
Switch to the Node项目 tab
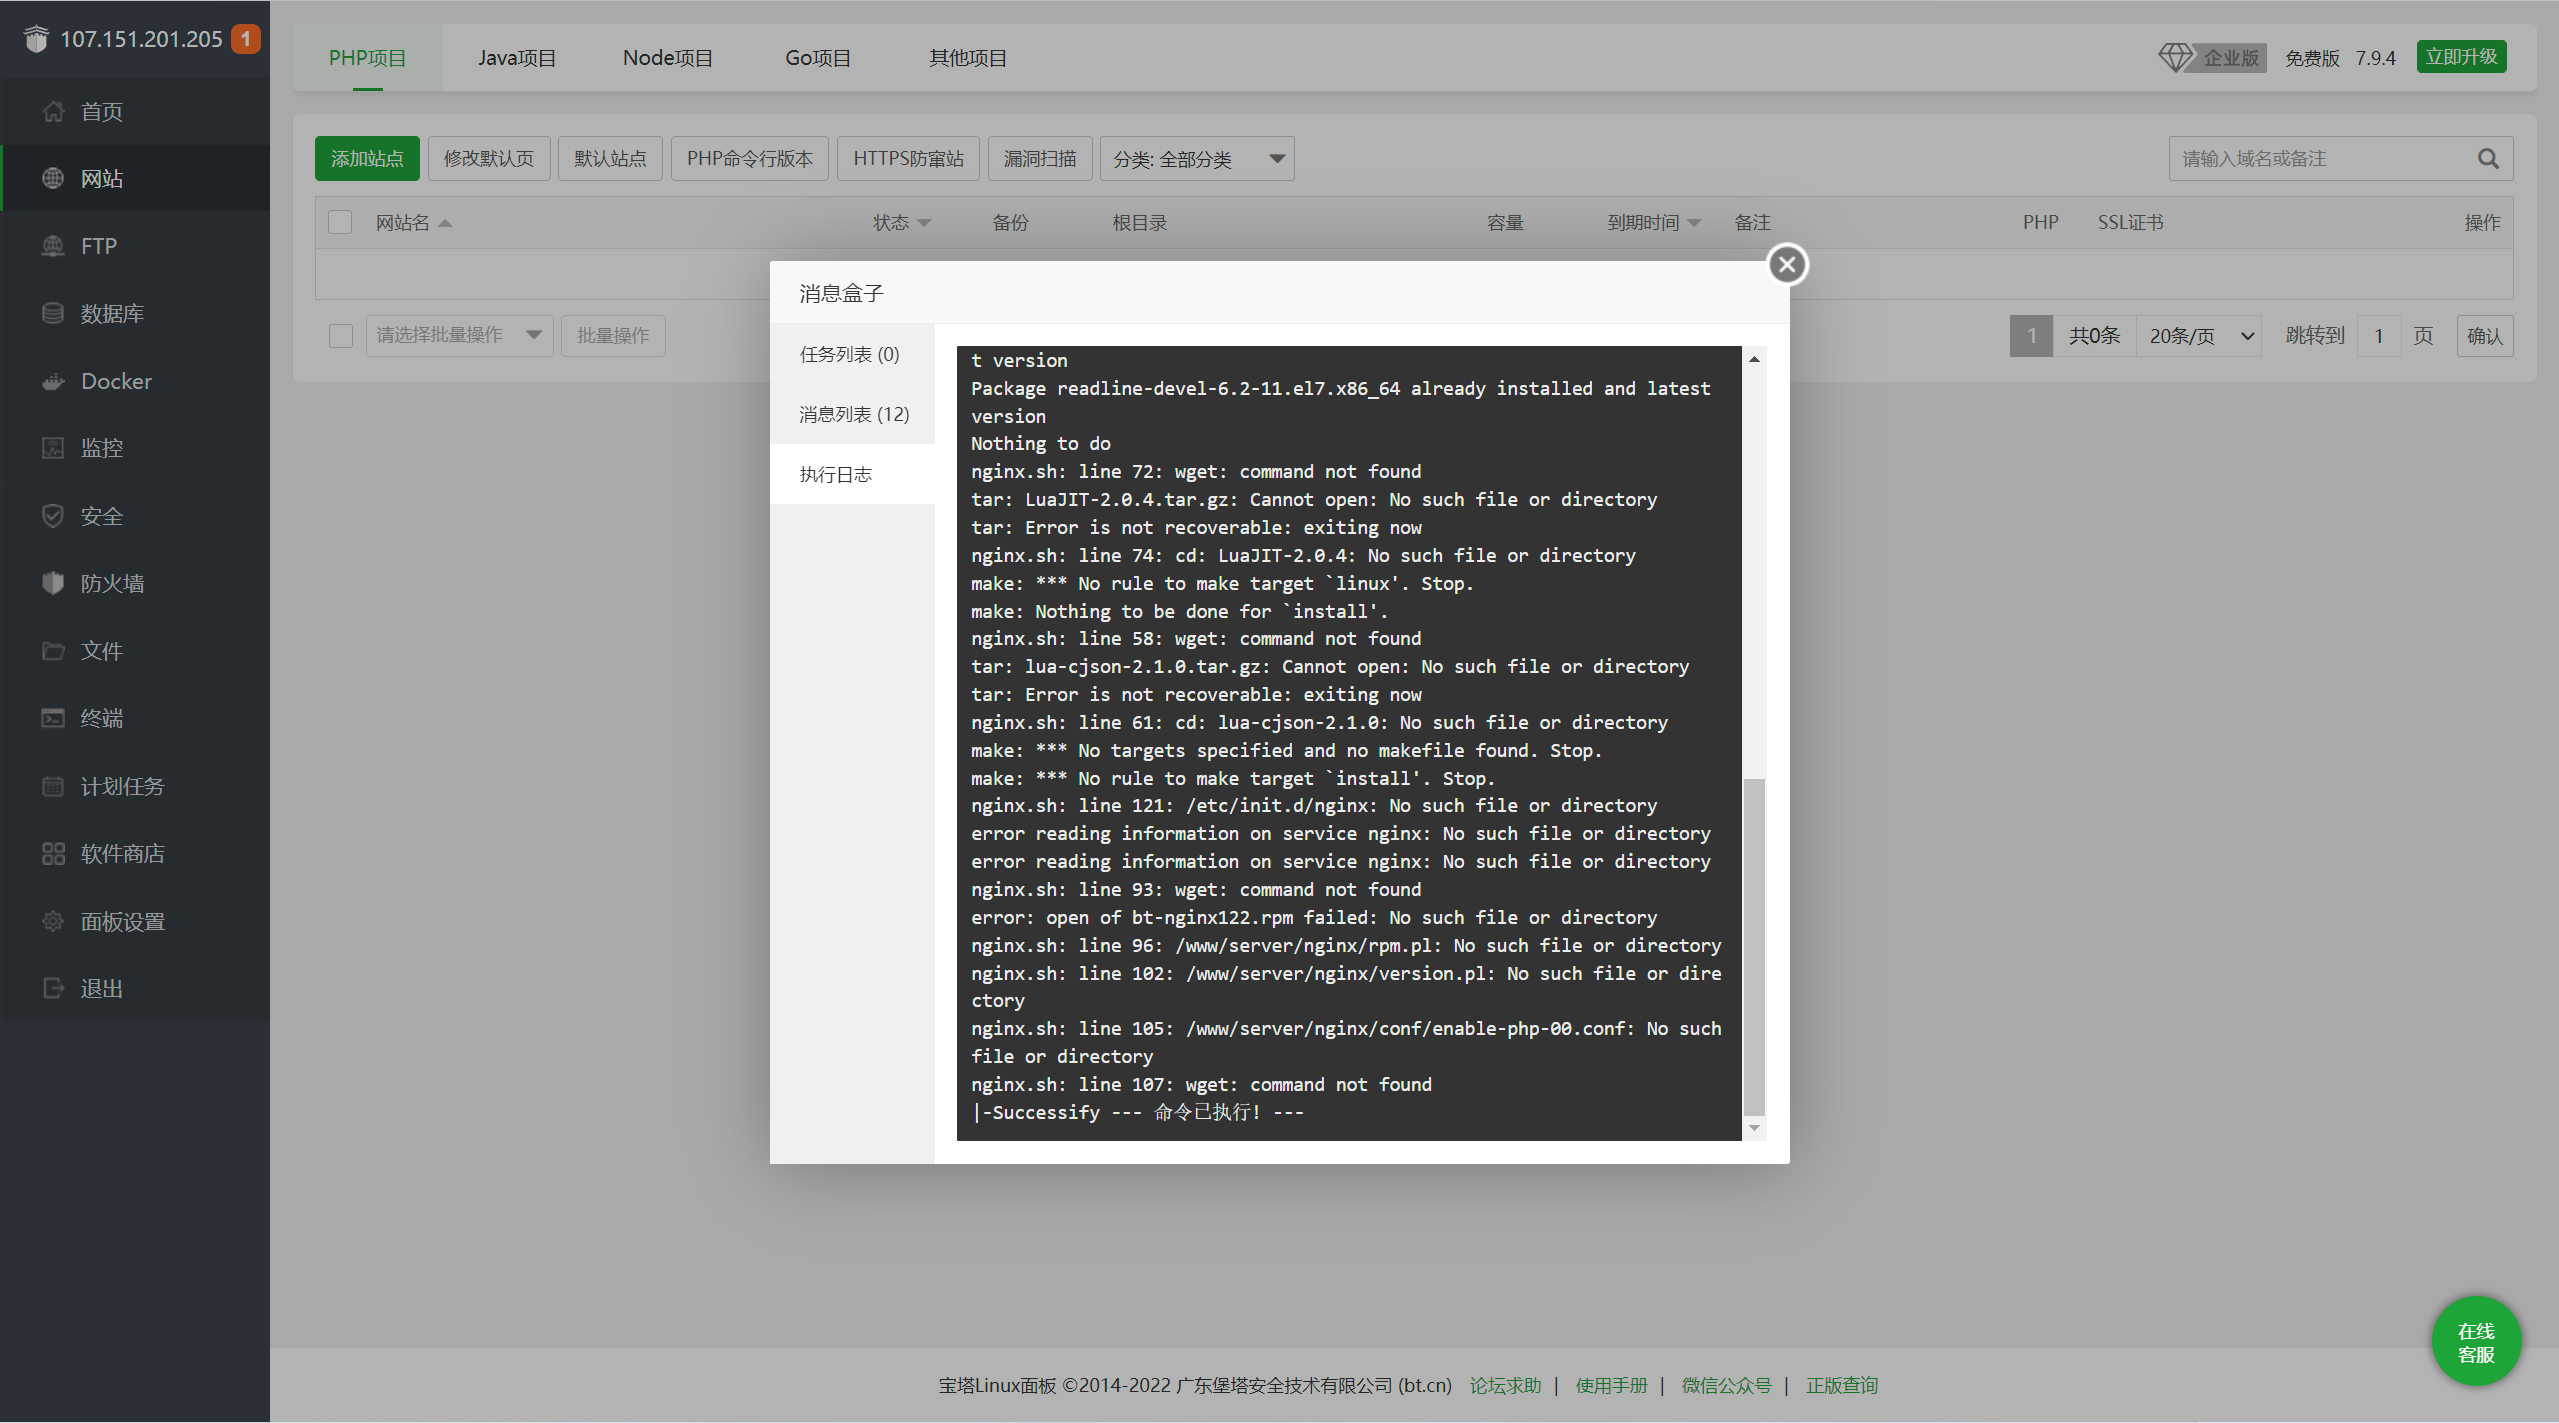[668, 58]
